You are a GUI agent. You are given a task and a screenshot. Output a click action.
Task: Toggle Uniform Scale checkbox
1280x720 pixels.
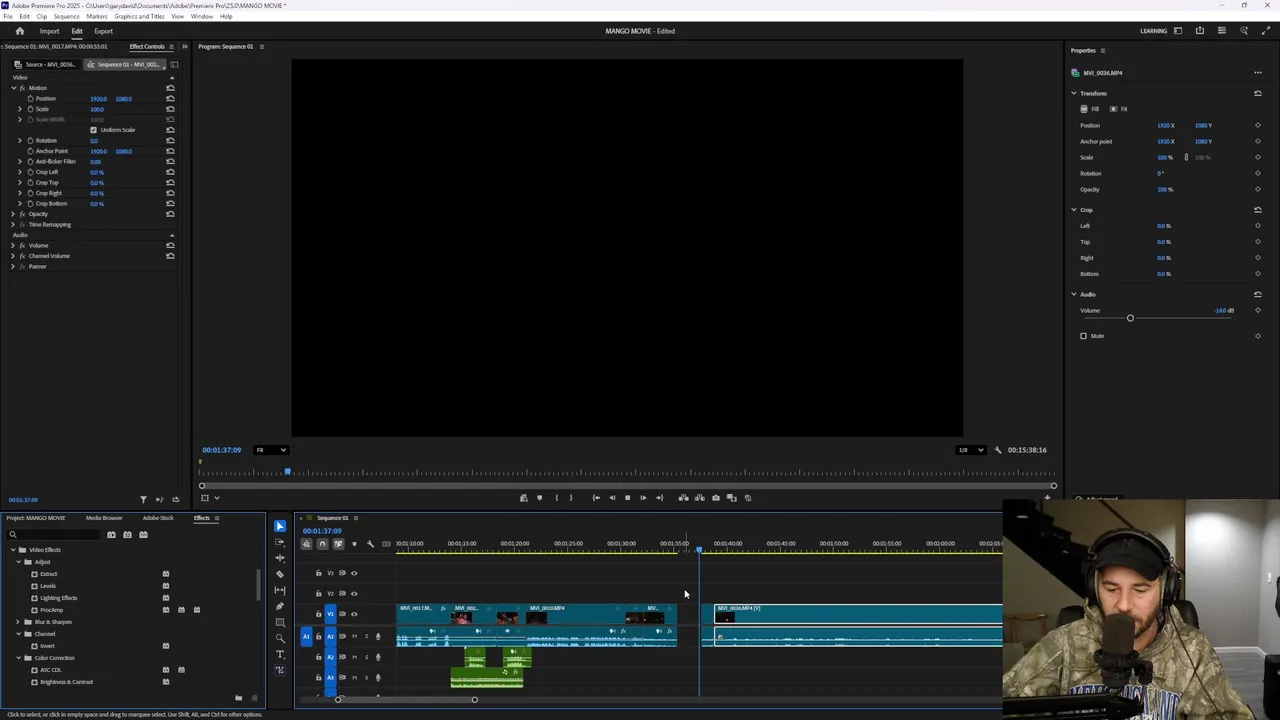coord(94,130)
